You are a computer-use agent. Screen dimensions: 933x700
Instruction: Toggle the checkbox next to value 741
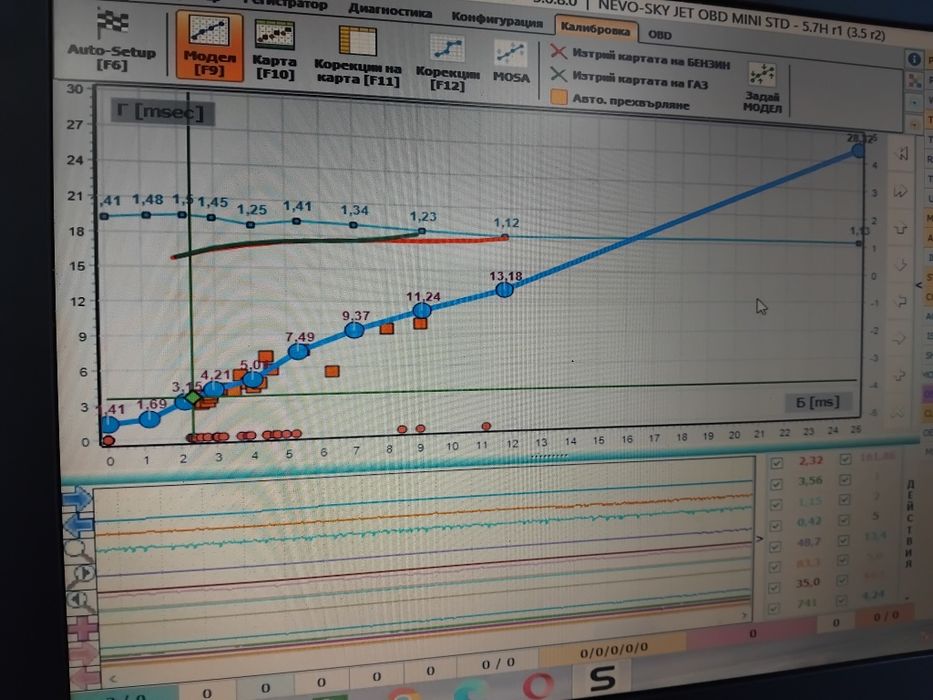tap(773, 608)
